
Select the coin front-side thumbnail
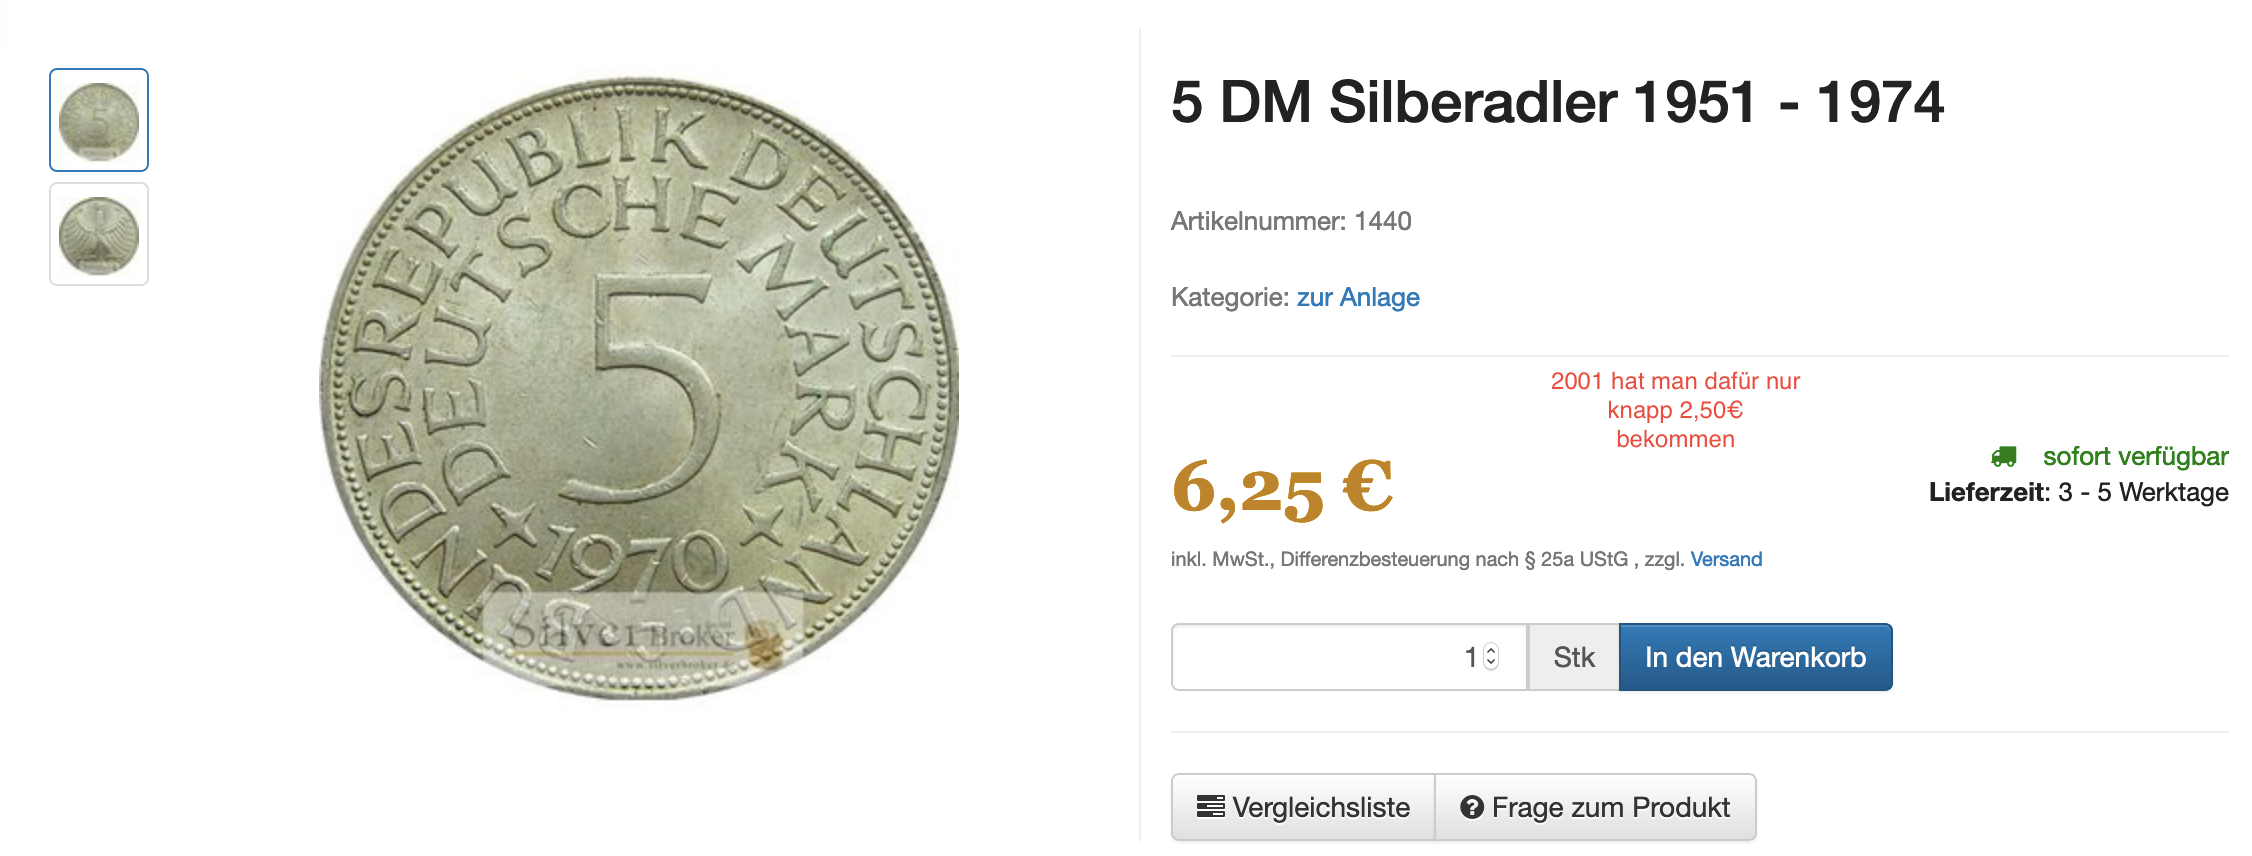pos(99,120)
